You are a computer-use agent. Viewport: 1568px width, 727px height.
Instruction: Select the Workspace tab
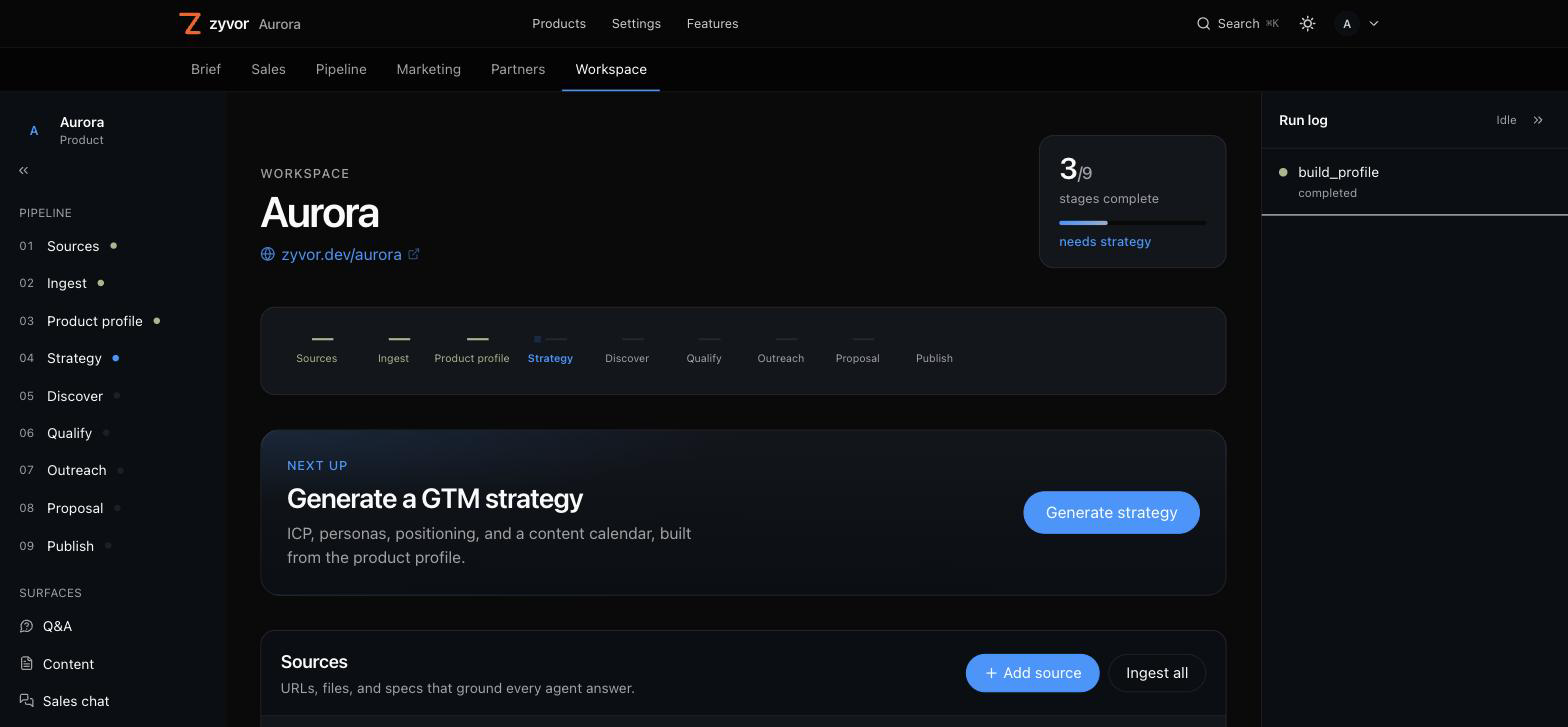coord(611,69)
